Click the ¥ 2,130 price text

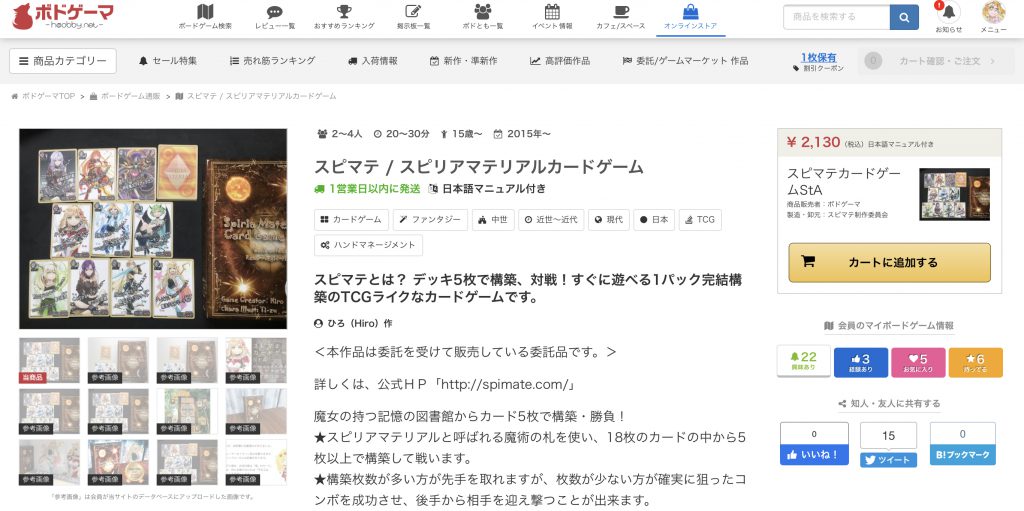pos(813,142)
